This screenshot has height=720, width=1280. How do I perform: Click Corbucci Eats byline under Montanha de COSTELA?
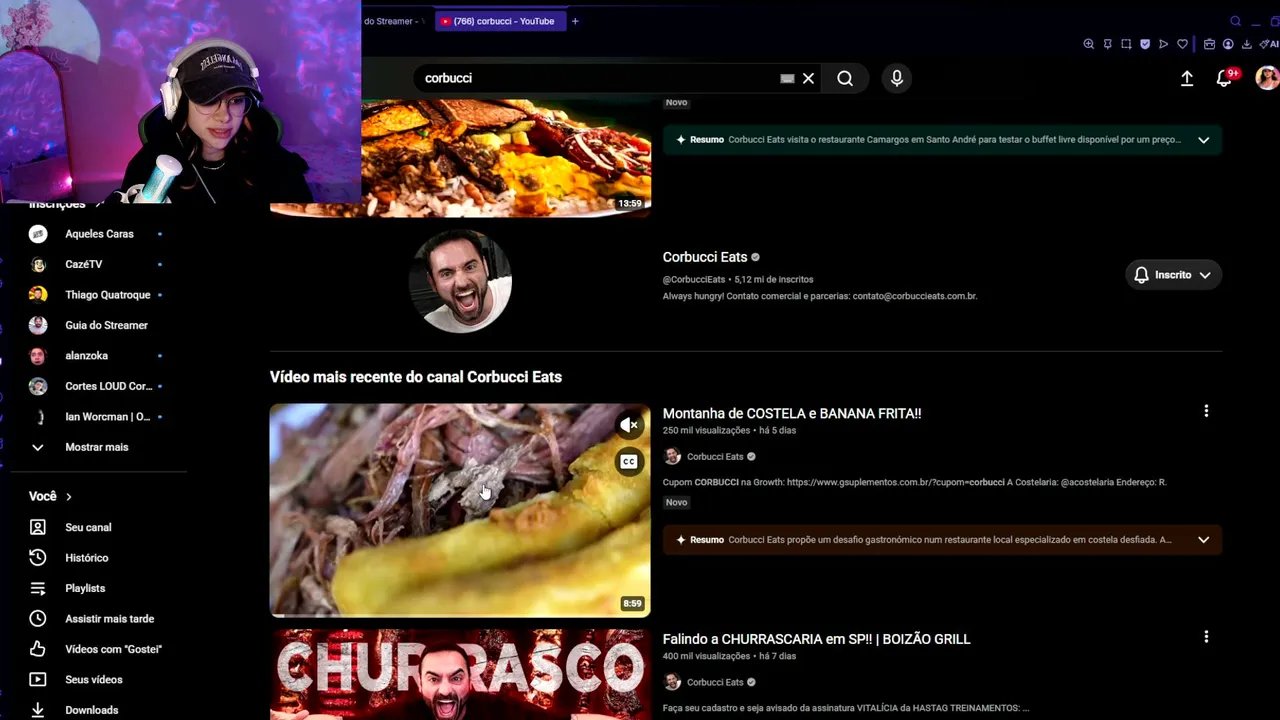pyautogui.click(x=715, y=457)
